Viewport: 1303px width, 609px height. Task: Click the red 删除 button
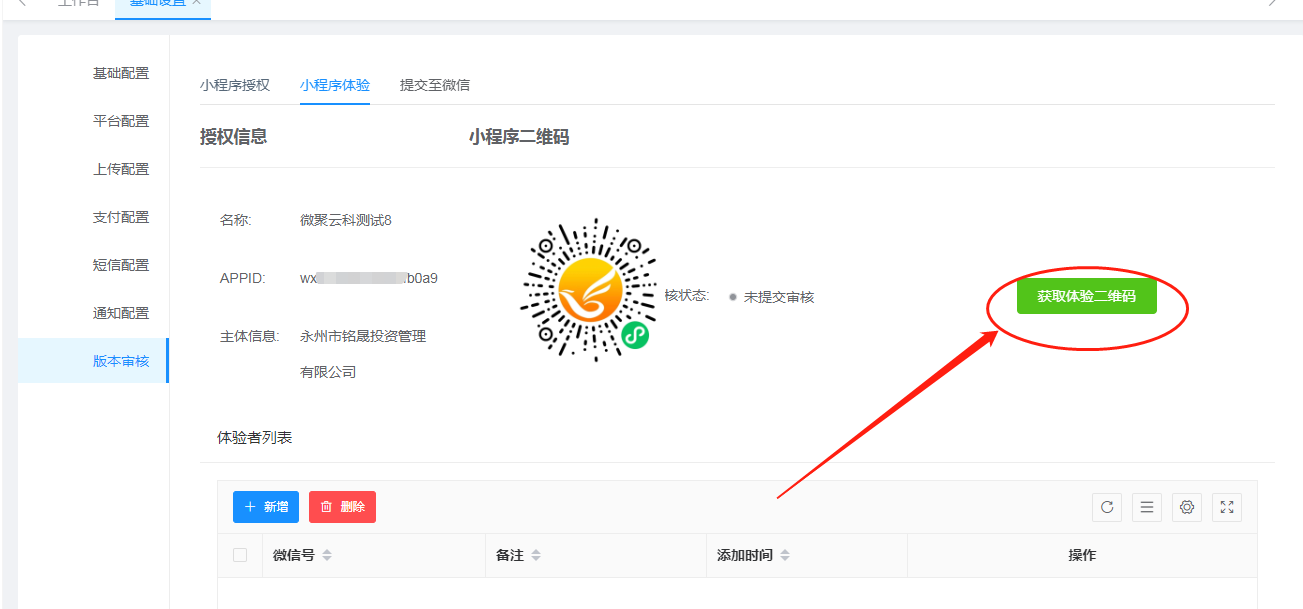click(342, 507)
